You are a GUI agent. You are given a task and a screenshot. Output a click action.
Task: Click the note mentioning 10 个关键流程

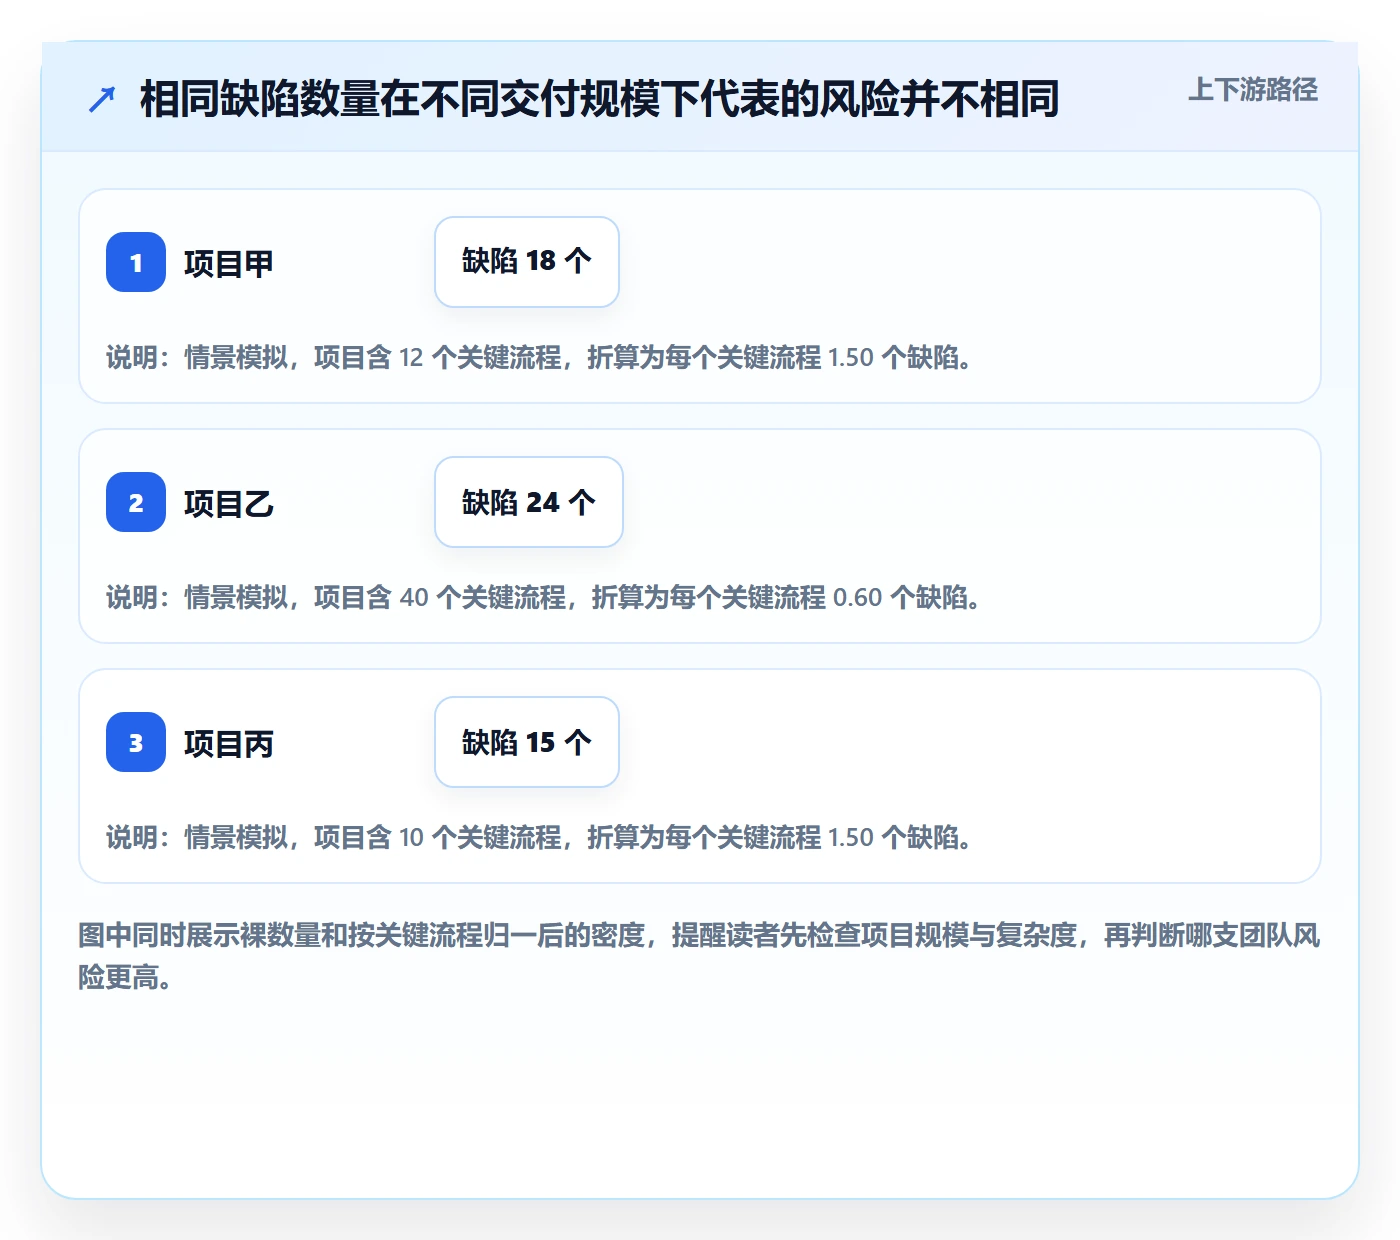540,838
